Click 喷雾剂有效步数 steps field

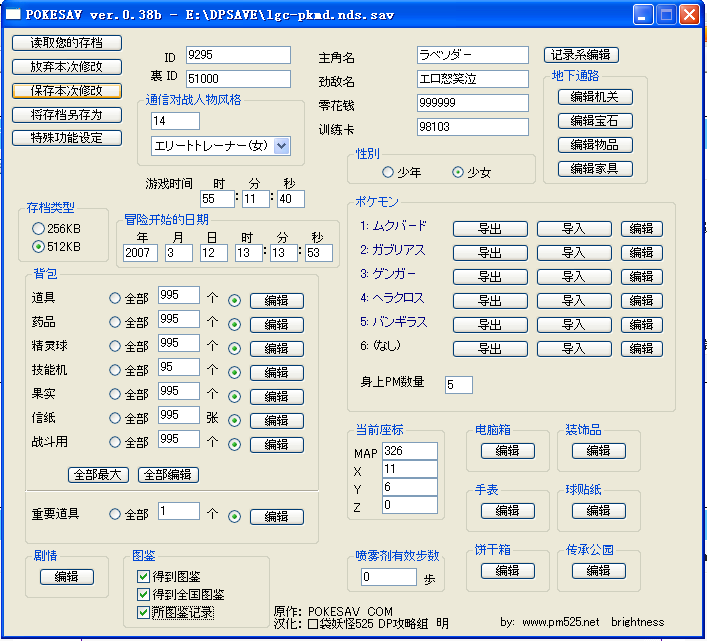389,577
